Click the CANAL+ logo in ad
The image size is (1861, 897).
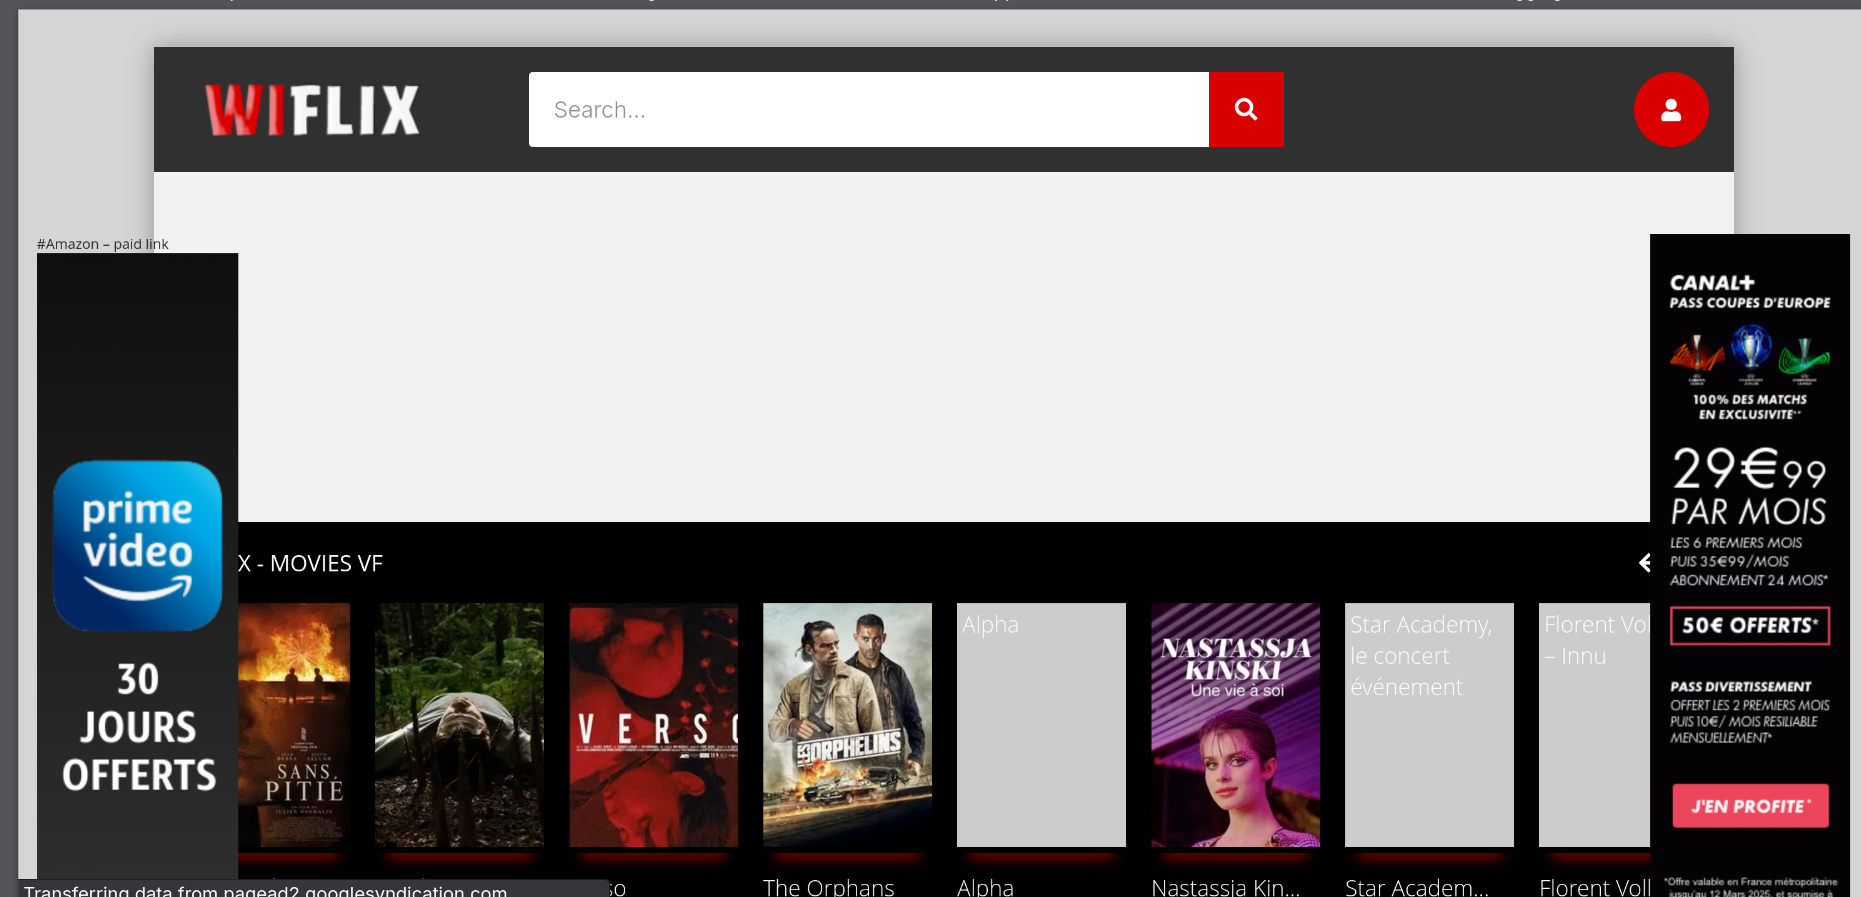click(1712, 283)
